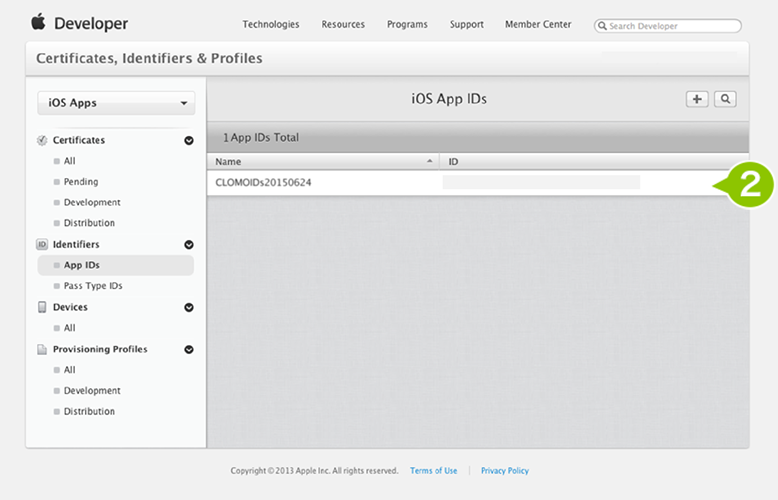Viewport: 778px width, 500px height.
Task: Click the ID column header
Action: click(x=594, y=162)
